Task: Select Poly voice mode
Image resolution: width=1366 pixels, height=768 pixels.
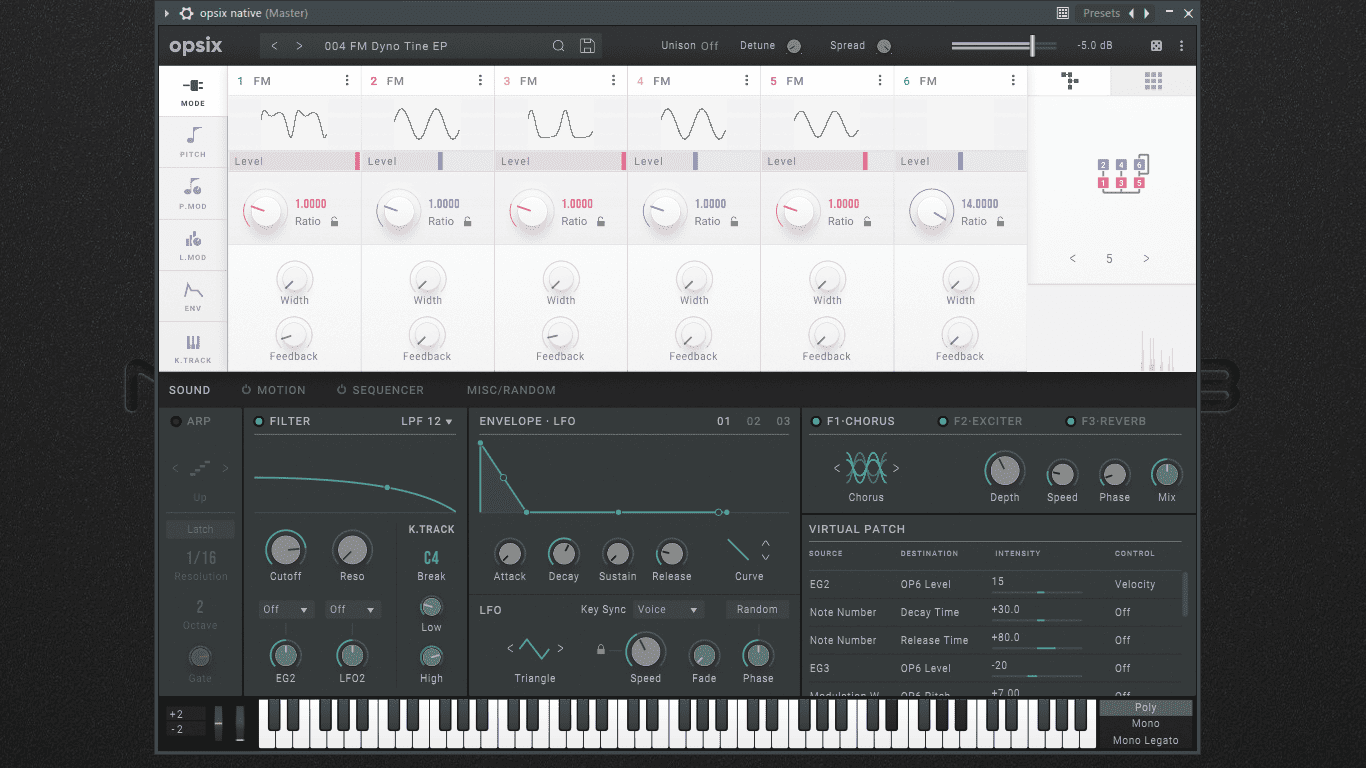Action: coord(1146,708)
